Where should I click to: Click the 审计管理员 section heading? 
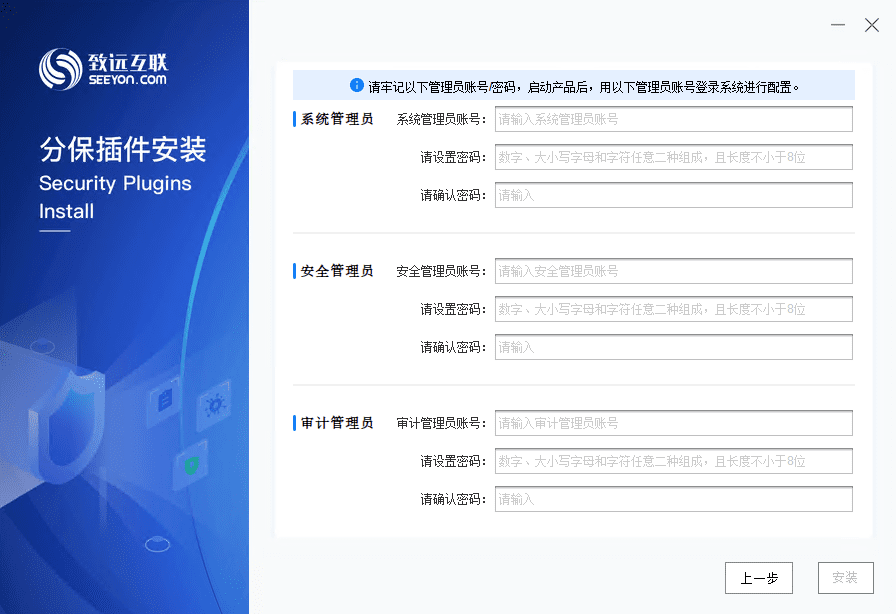[x=337, y=423]
